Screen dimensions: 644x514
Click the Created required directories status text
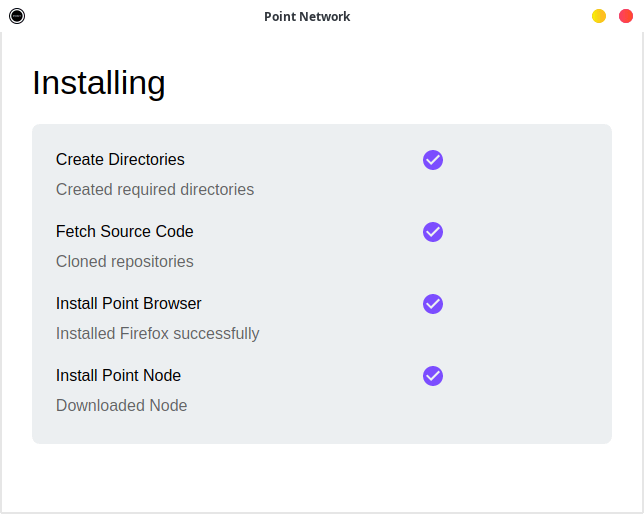[x=155, y=190]
